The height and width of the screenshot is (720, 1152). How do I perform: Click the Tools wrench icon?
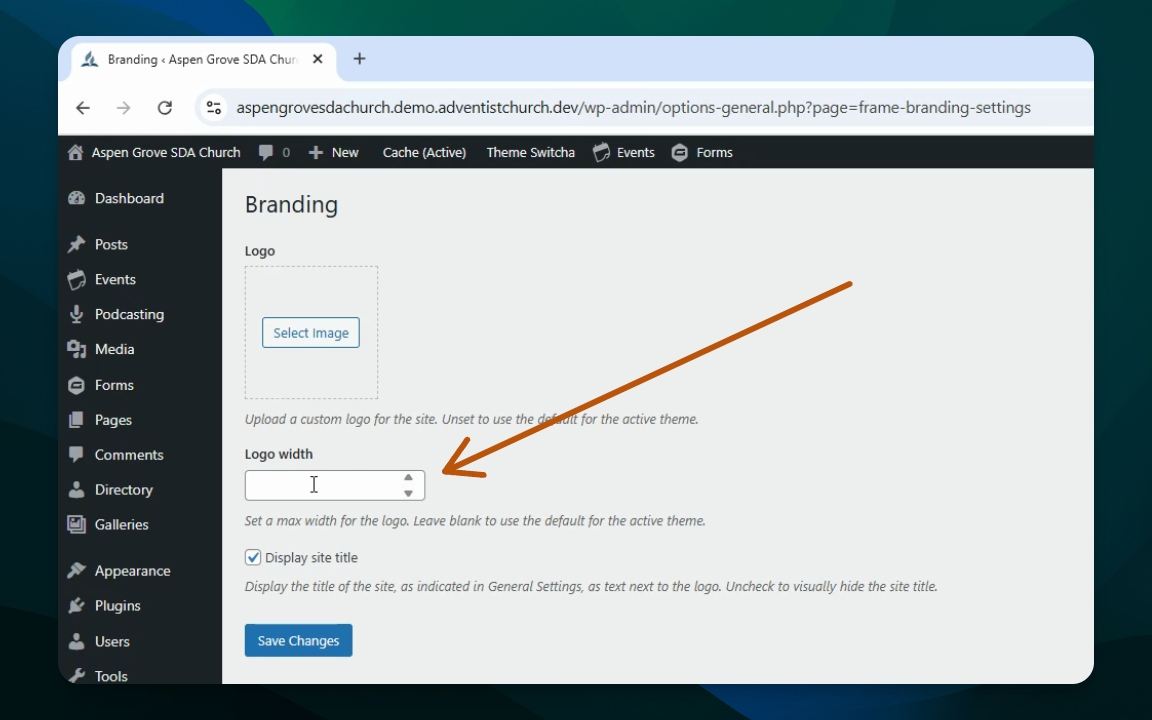click(76, 675)
